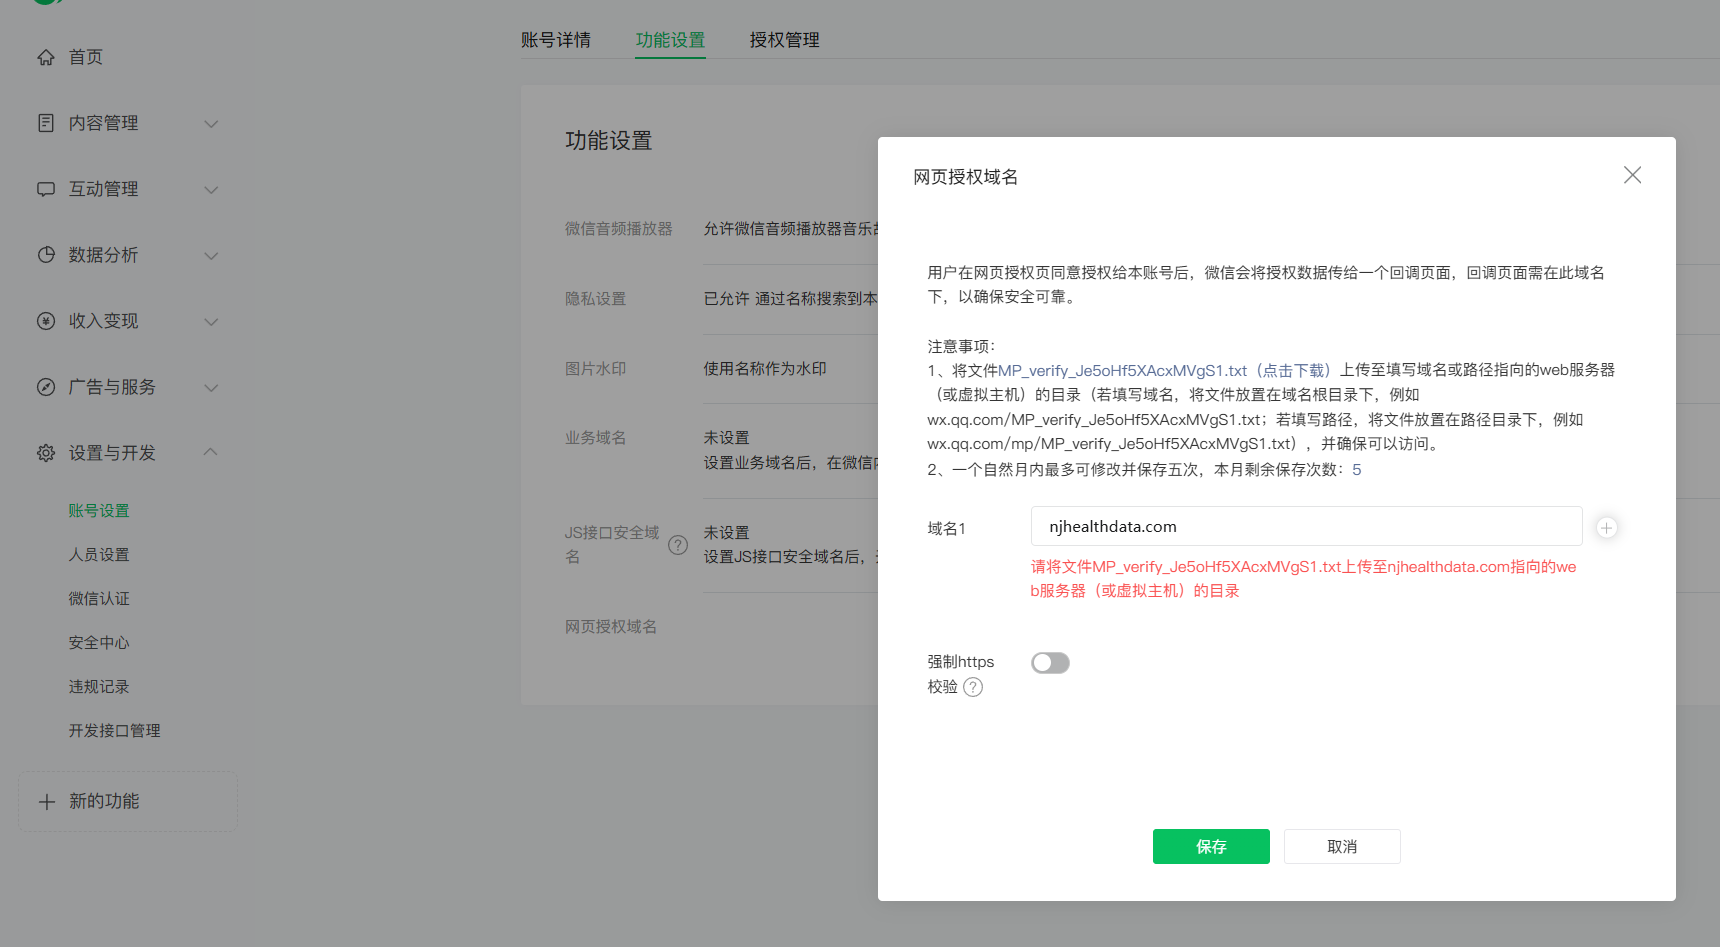Click the 内容管理 menu label

pyautogui.click(x=103, y=123)
